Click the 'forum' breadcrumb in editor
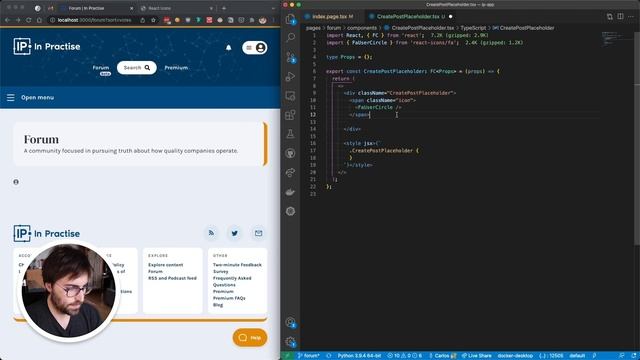The image size is (640, 360). 333,28
